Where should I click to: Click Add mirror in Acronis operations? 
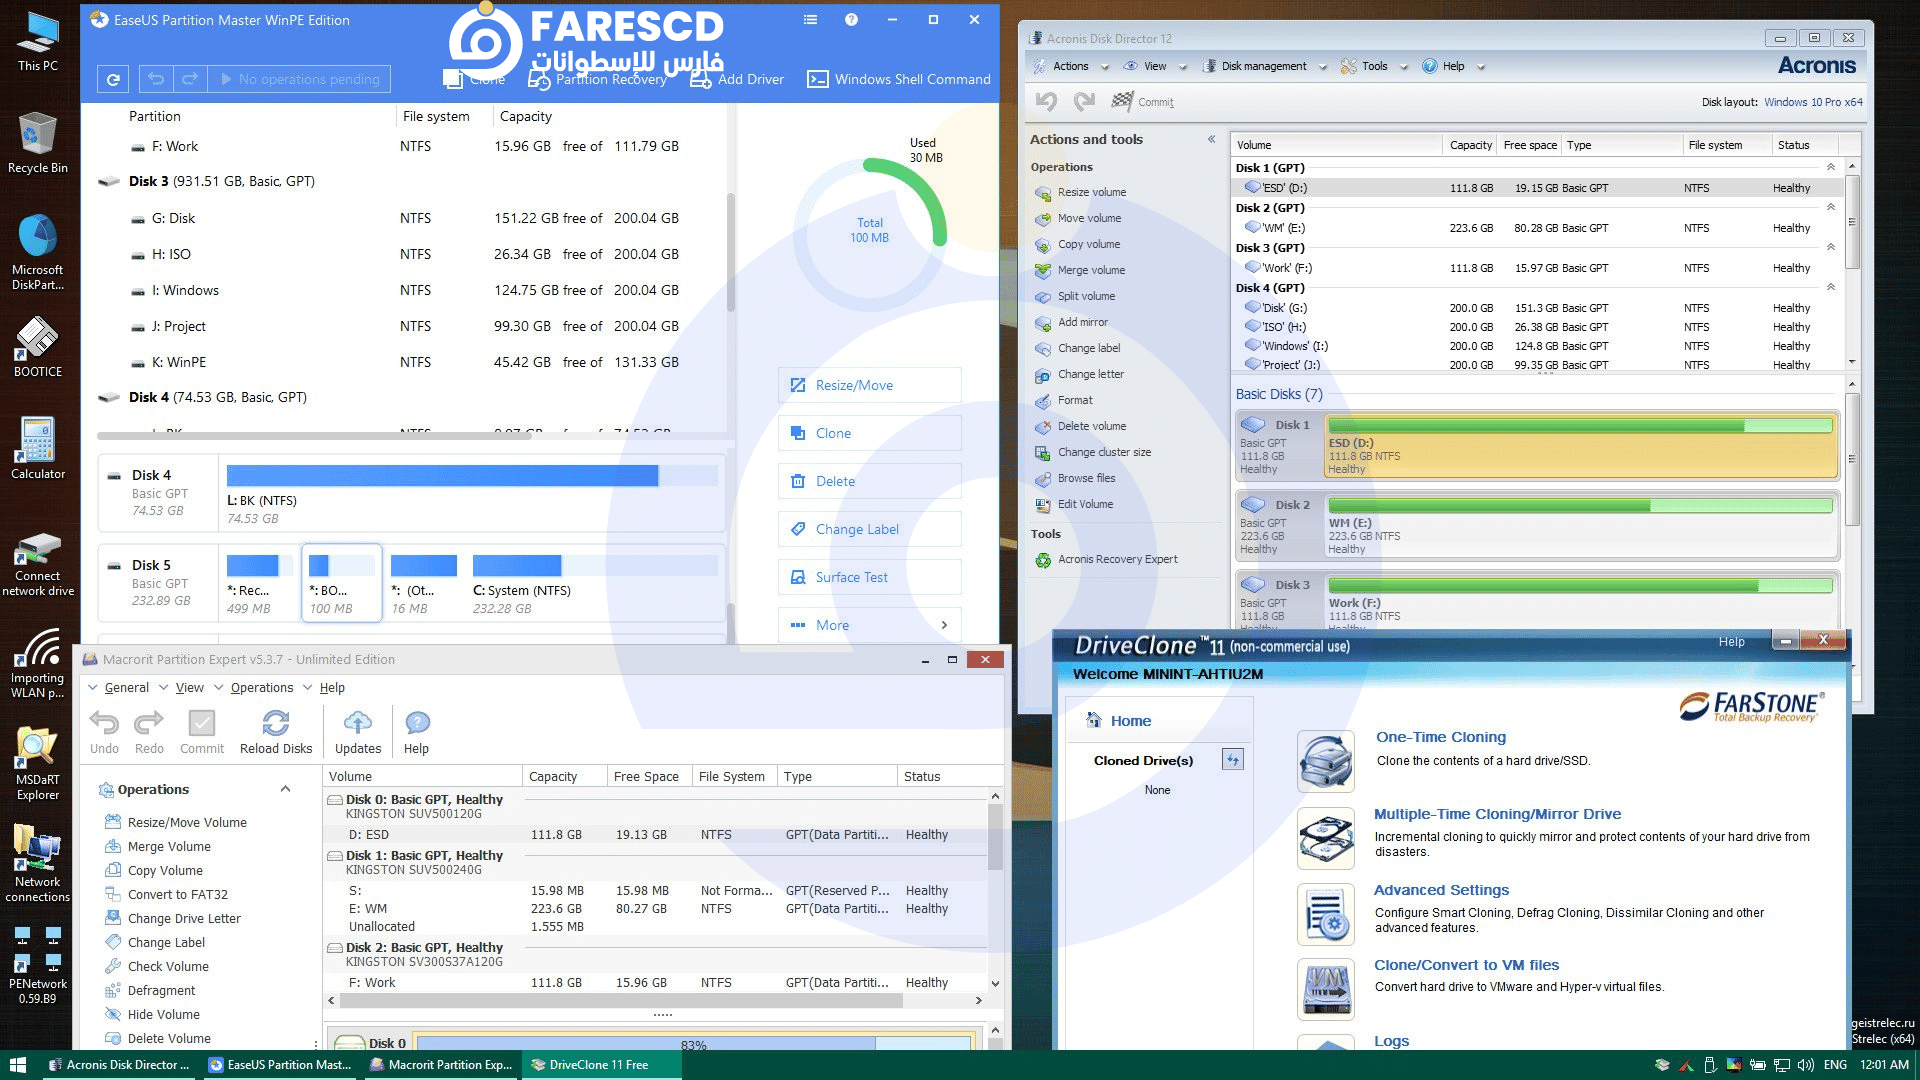(1083, 322)
